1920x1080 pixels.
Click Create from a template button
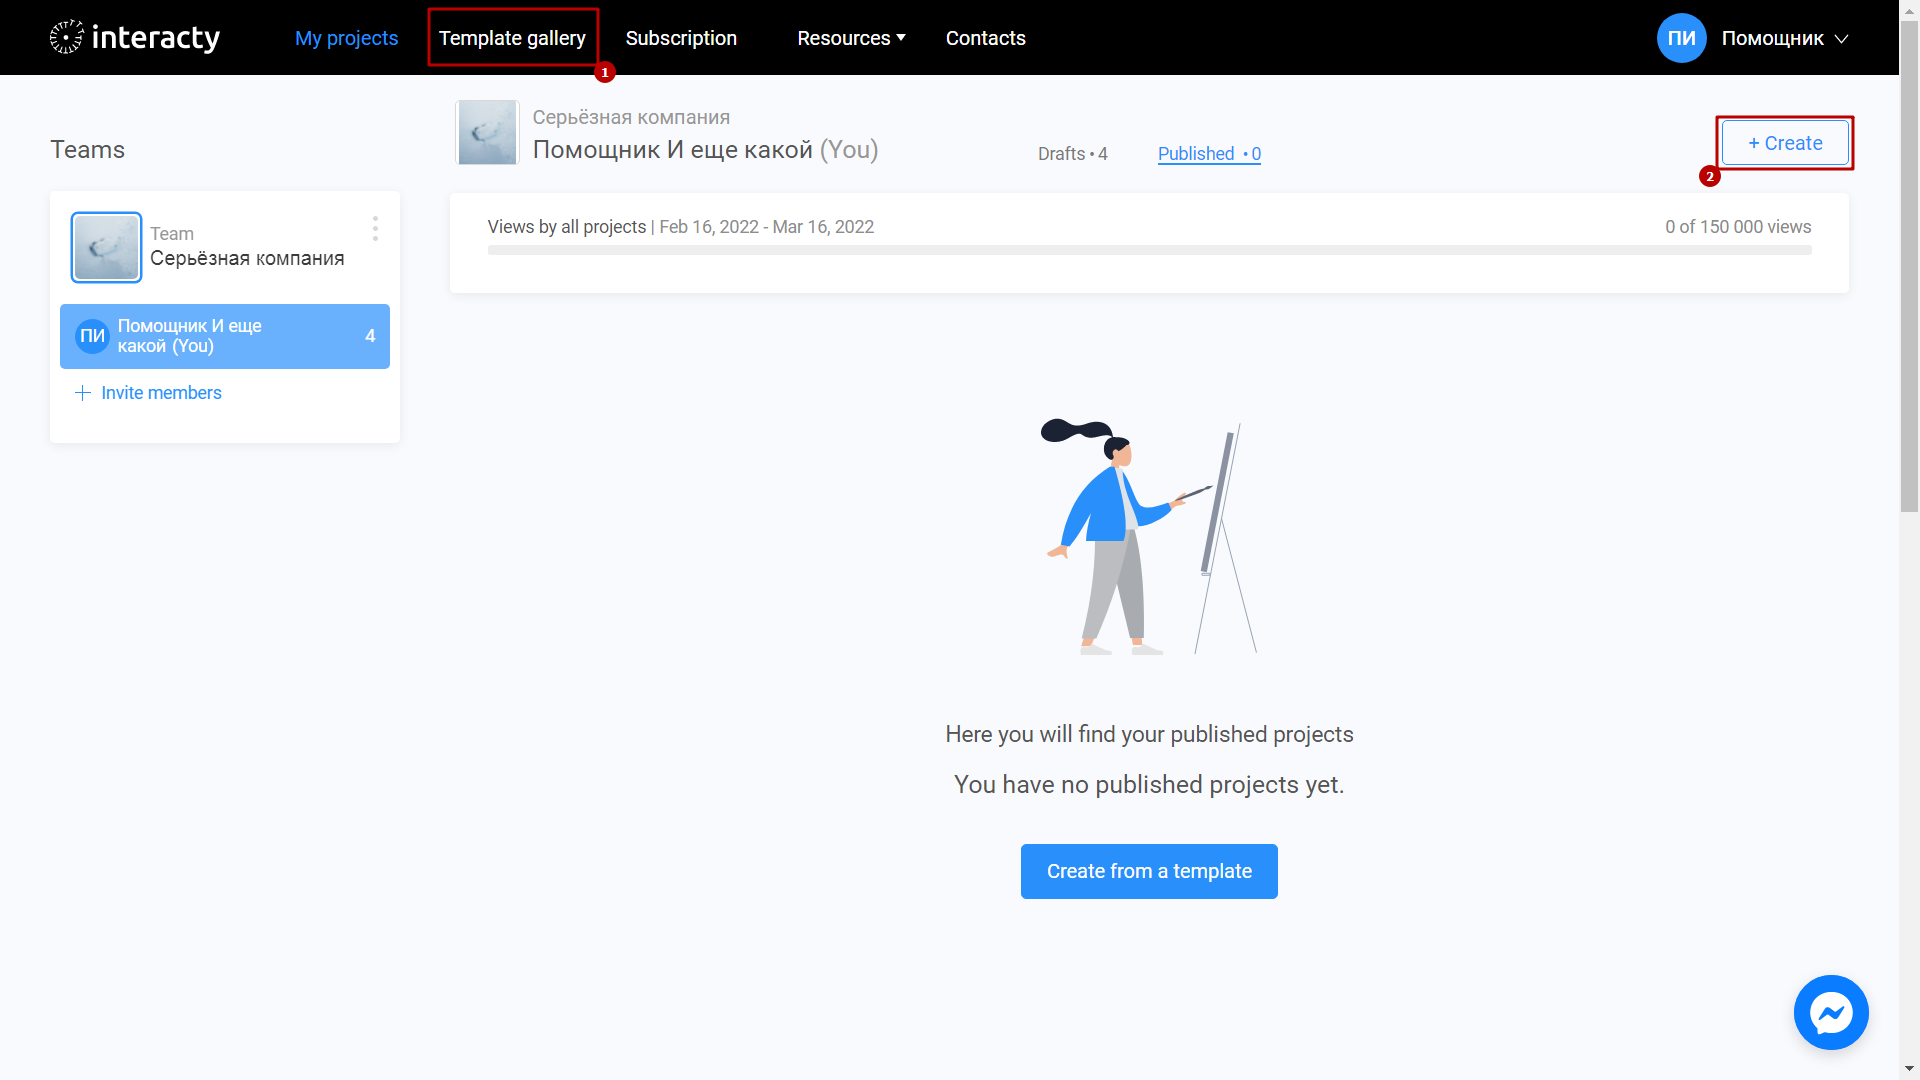[1149, 870]
